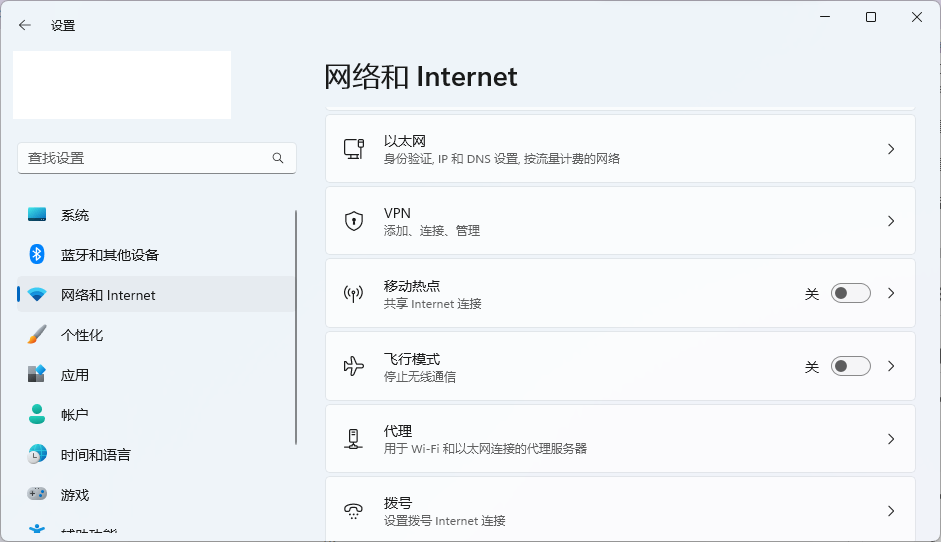Click the VPN shield icon
The image size is (941, 542).
click(x=353, y=221)
